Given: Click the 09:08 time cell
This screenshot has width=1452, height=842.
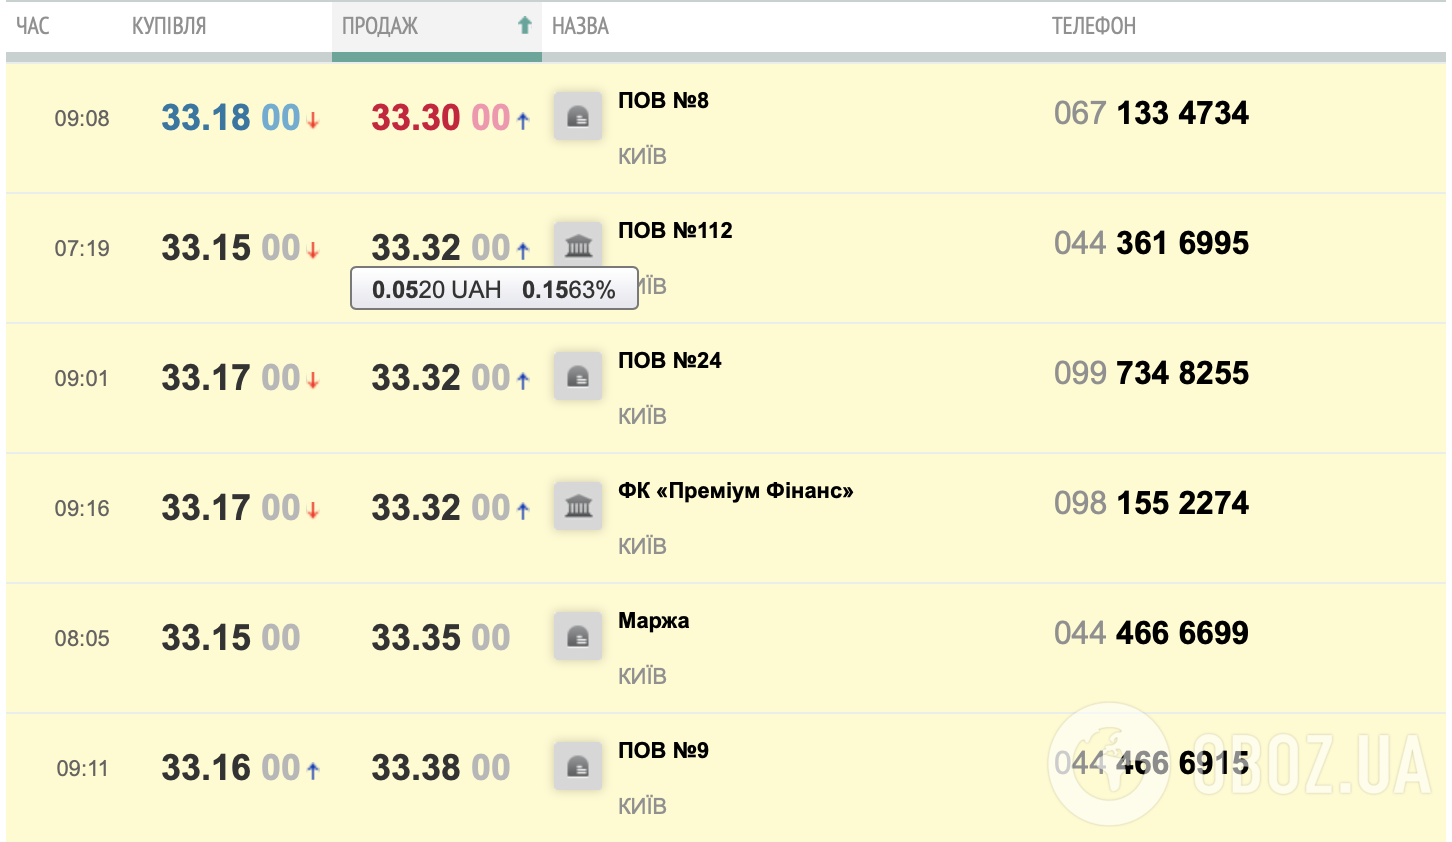Looking at the screenshot, I should click(x=82, y=118).
